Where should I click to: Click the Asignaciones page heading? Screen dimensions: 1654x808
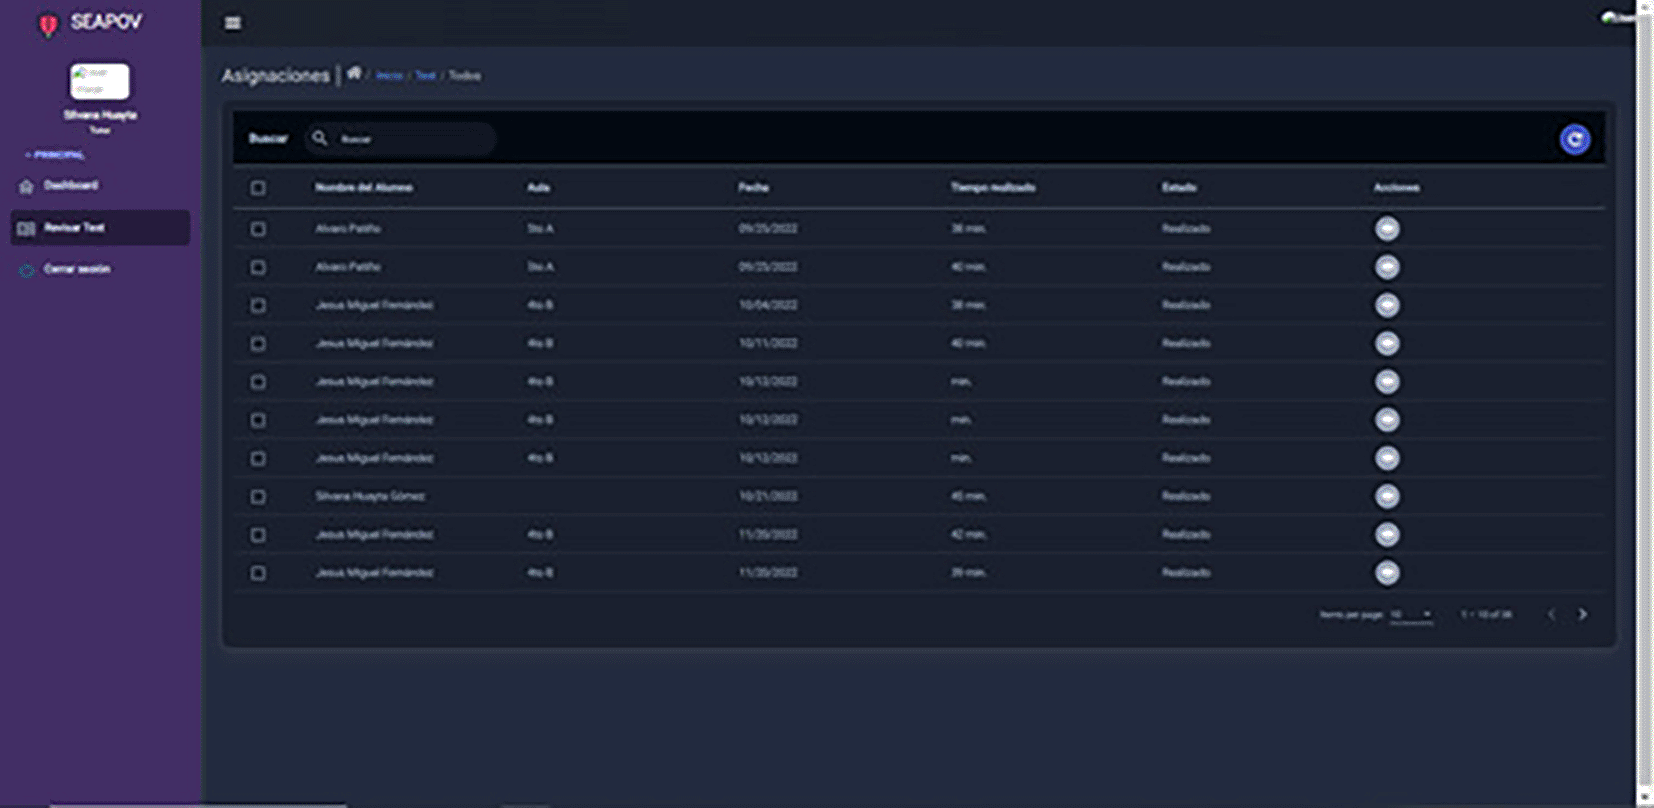276,76
